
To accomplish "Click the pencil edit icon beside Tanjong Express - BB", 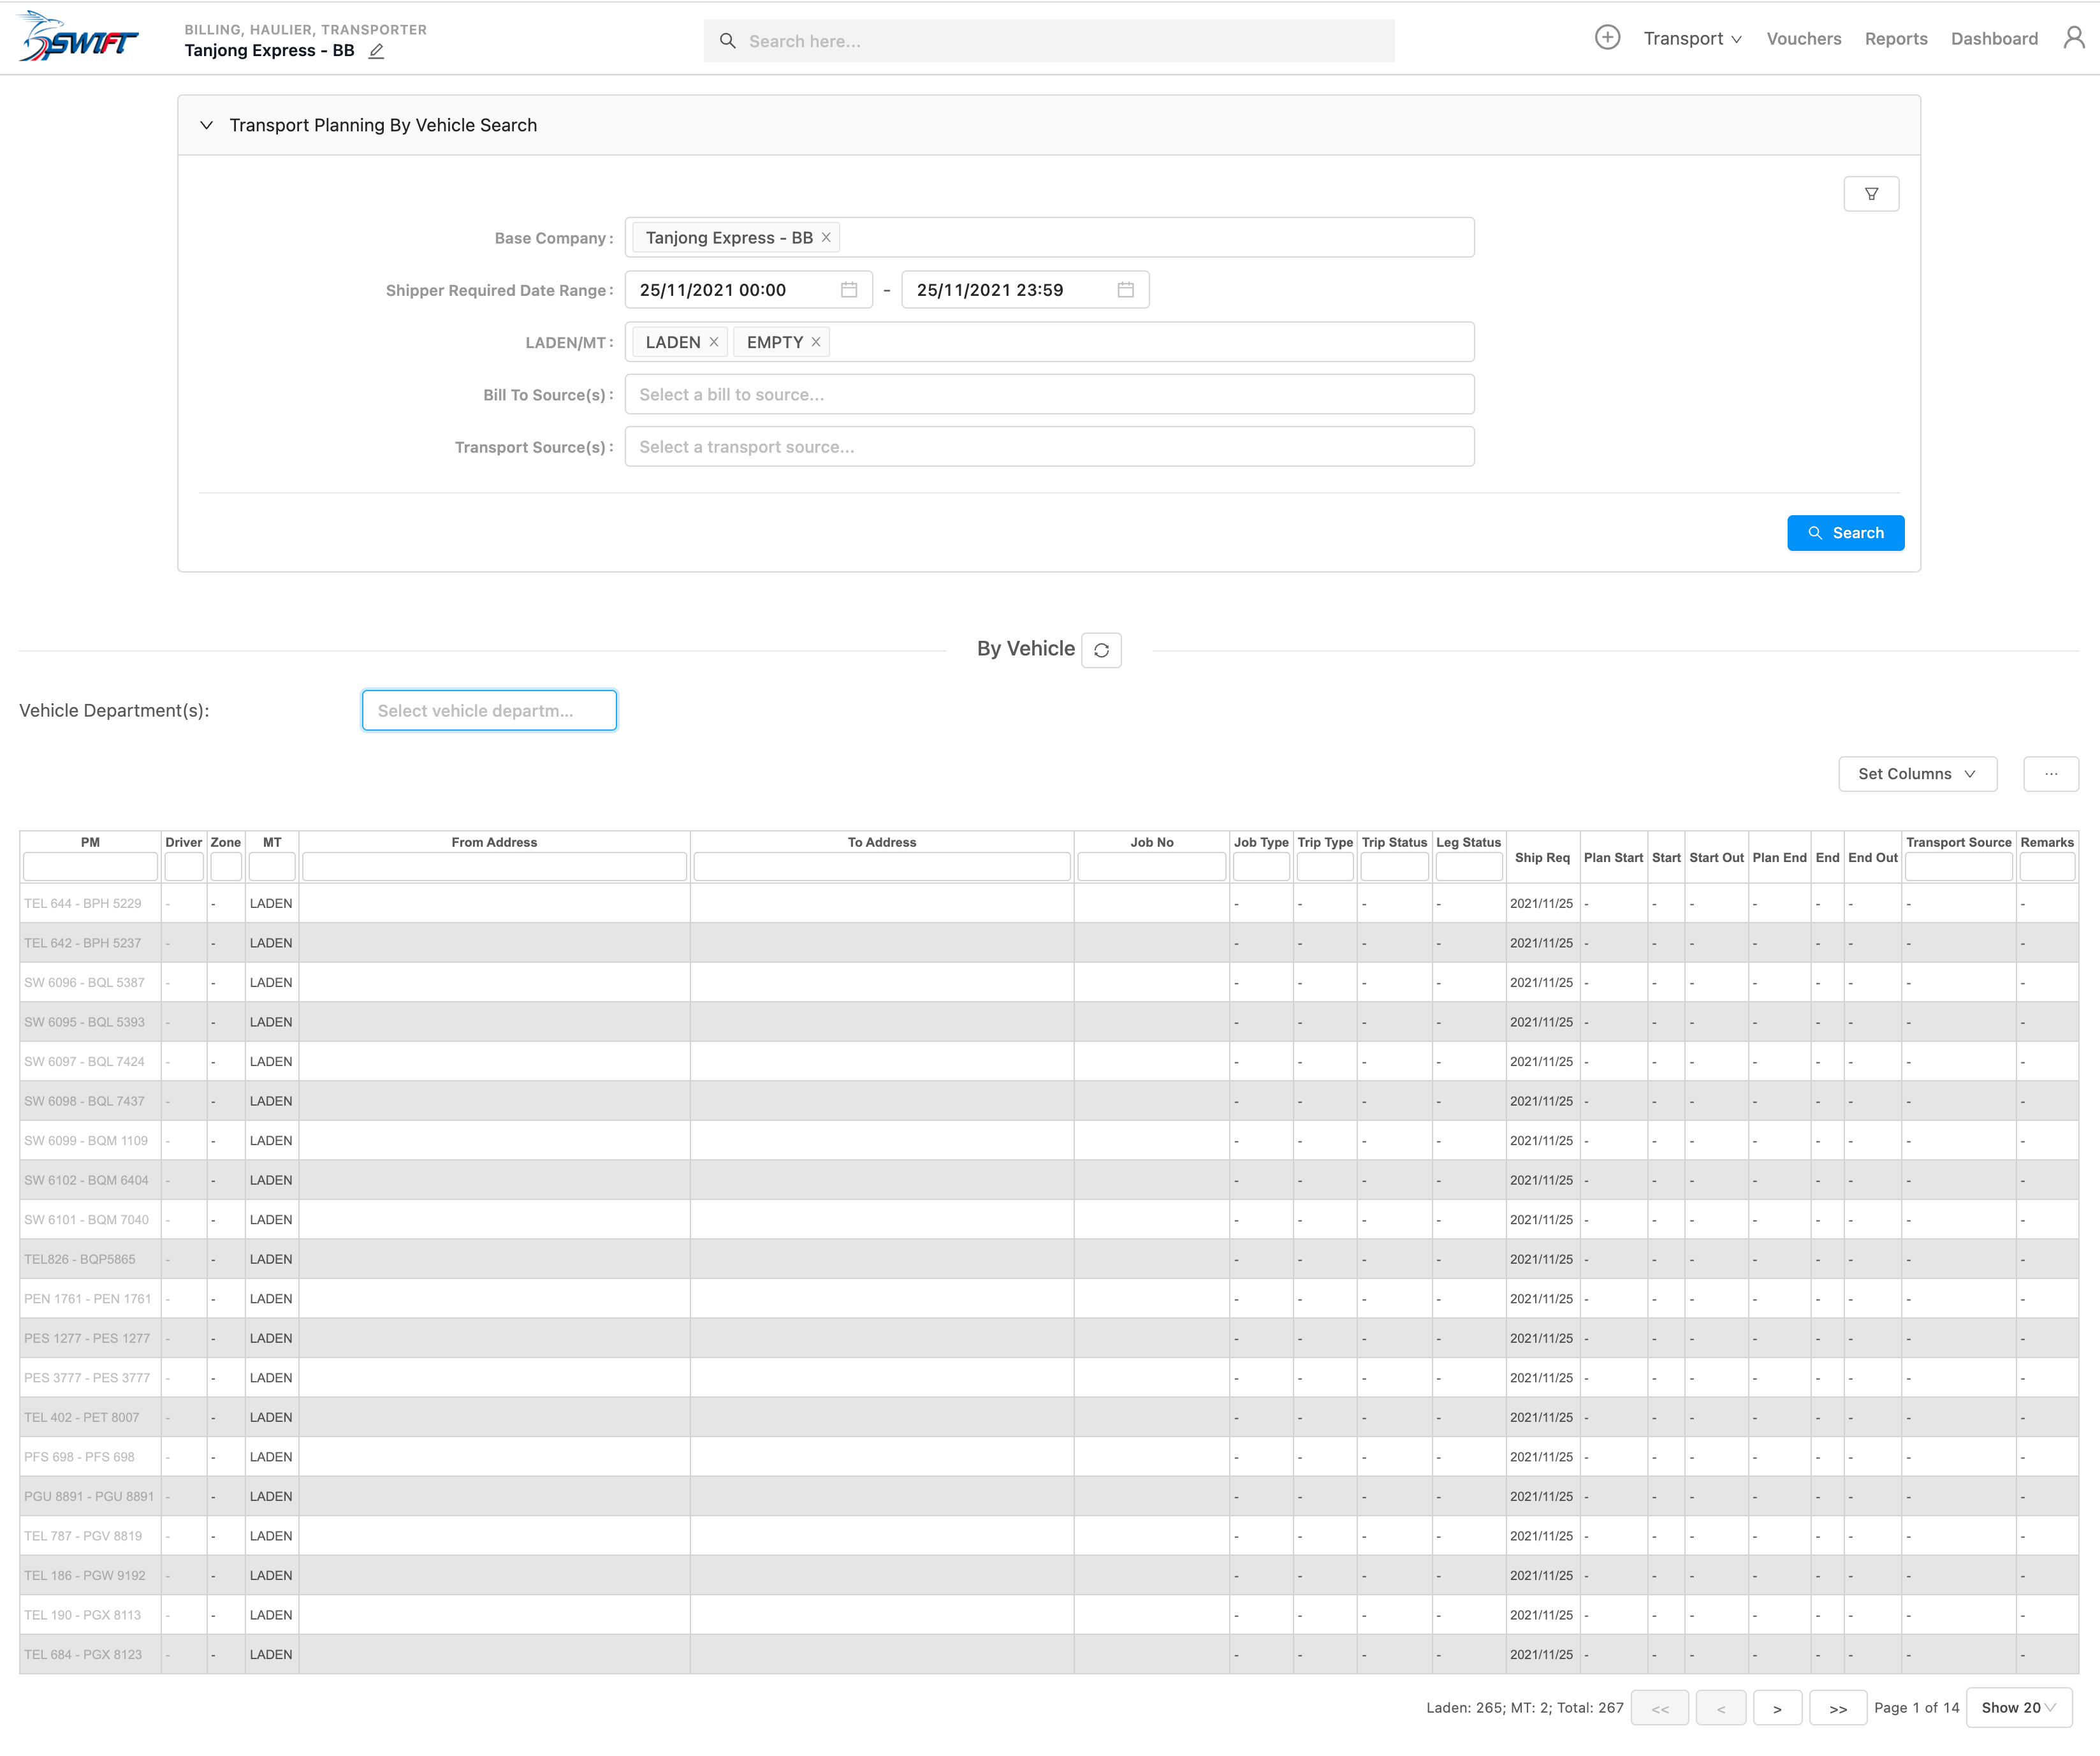I will (376, 51).
